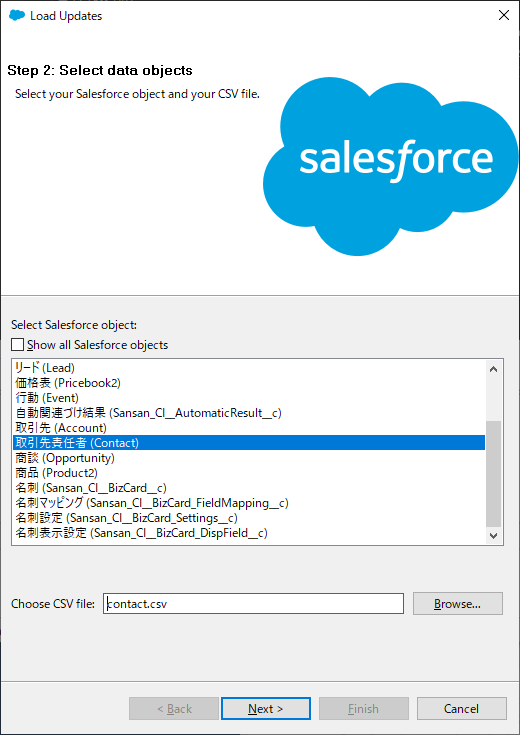Select 商談 (Opportunity) object
This screenshot has width=520, height=735.
point(249,458)
